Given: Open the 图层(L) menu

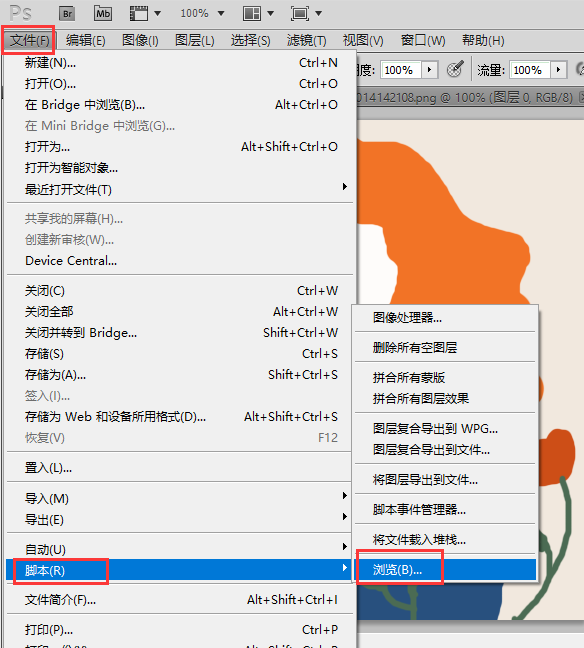Looking at the screenshot, I should tap(195, 40).
